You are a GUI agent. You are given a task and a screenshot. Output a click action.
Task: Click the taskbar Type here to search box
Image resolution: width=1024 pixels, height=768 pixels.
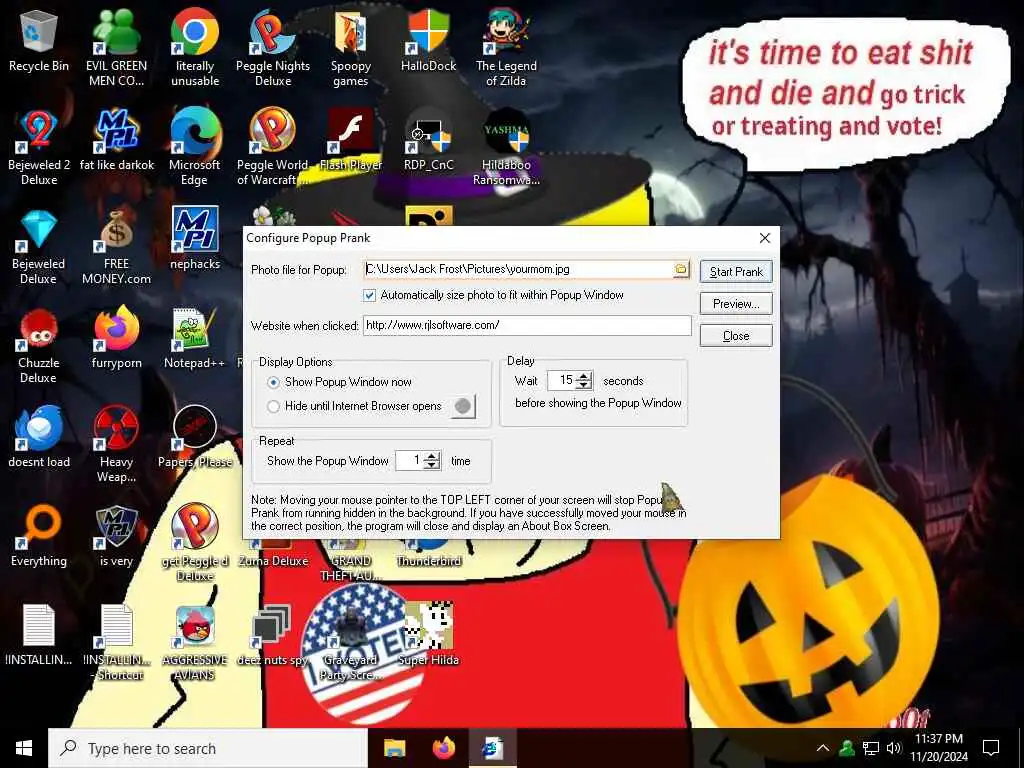(x=208, y=748)
